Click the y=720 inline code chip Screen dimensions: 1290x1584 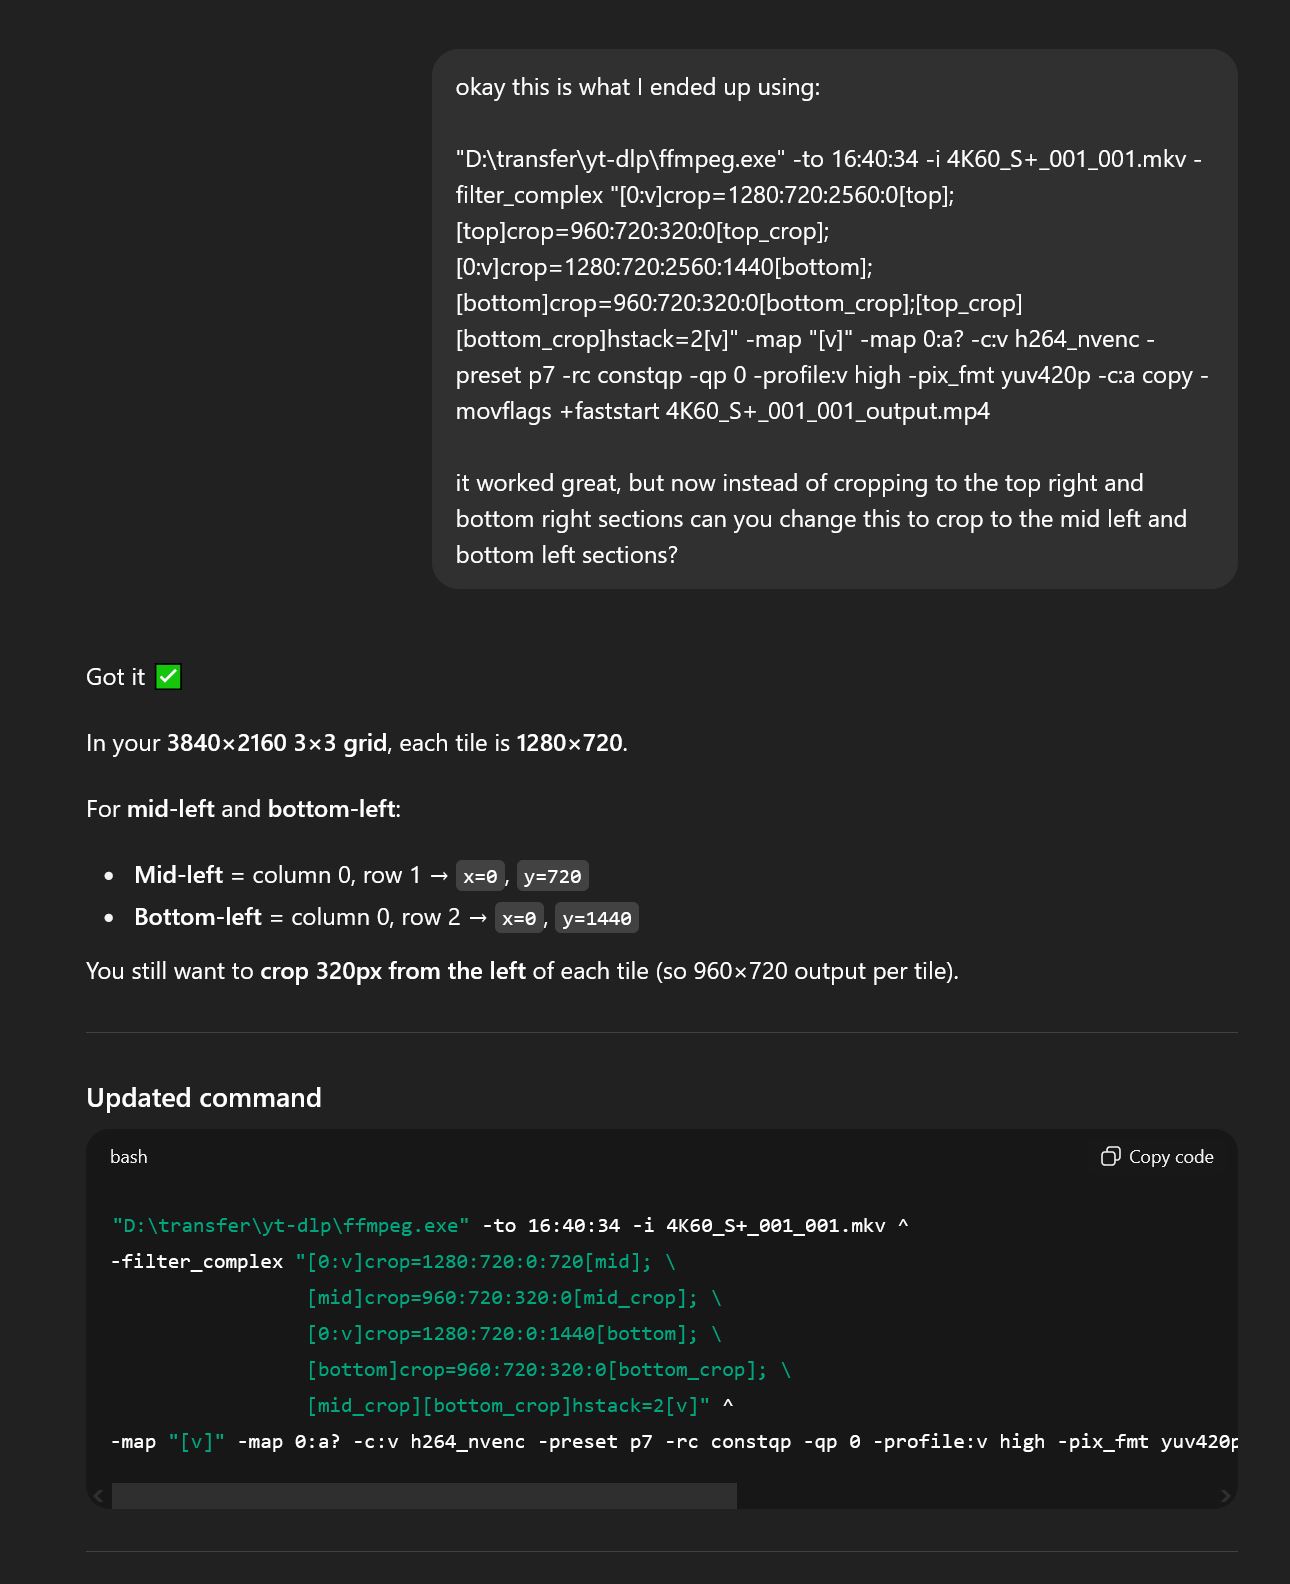click(552, 876)
